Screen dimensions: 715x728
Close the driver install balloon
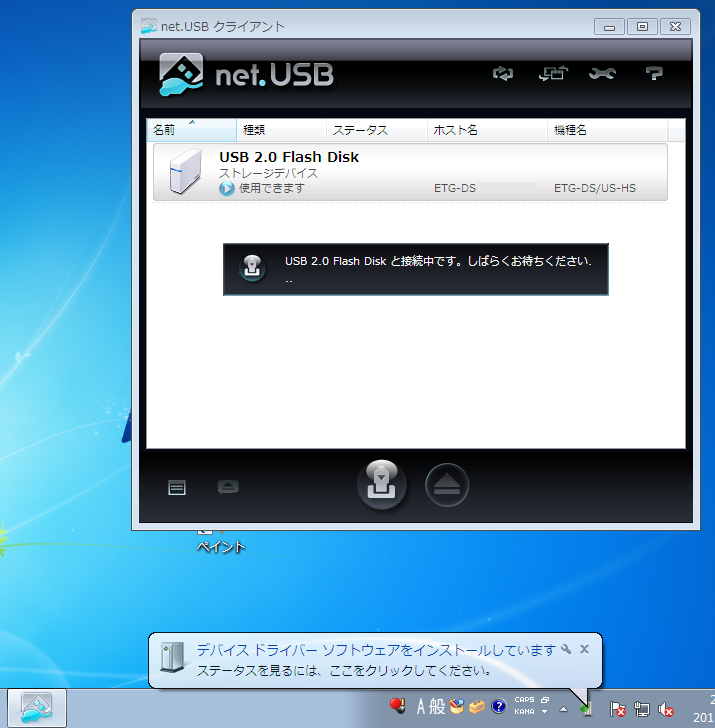click(585, 649)
